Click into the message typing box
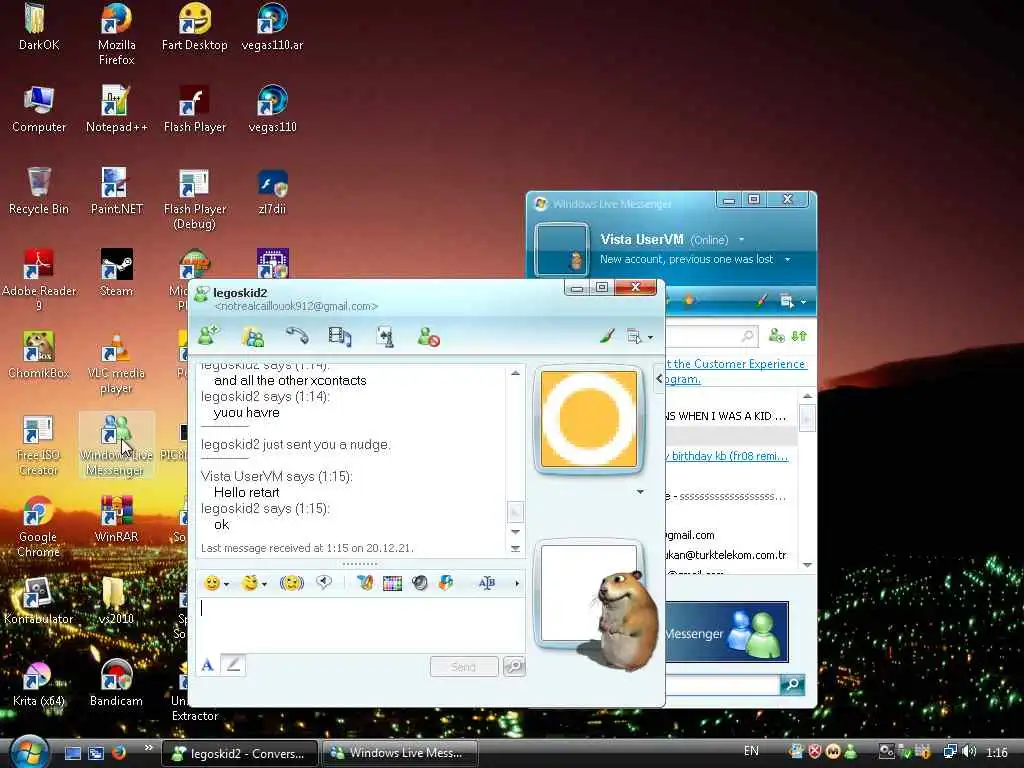 click(x=360, y=623)
